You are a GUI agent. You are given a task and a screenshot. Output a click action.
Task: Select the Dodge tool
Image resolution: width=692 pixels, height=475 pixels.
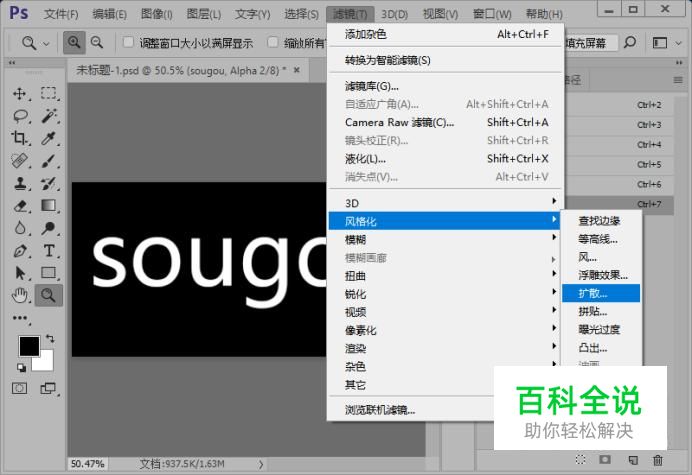point(49,228)
